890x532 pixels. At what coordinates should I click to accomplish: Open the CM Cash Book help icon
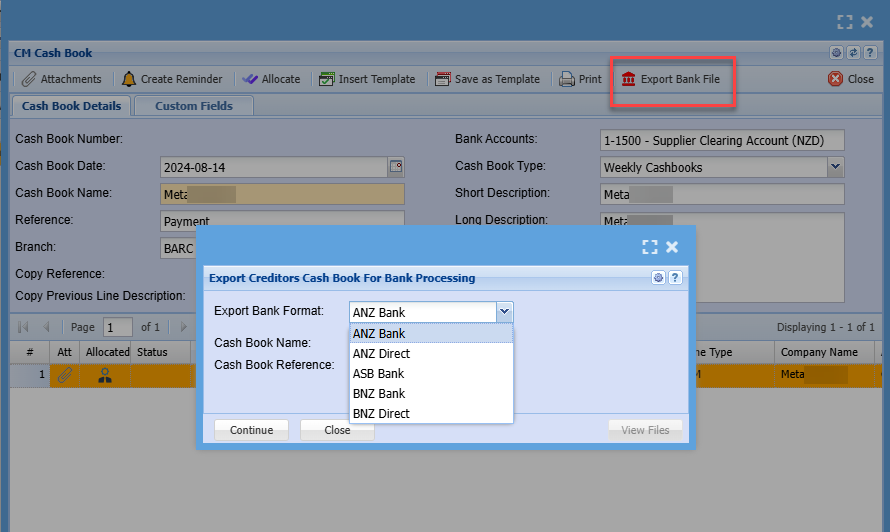tap(870, 53)
